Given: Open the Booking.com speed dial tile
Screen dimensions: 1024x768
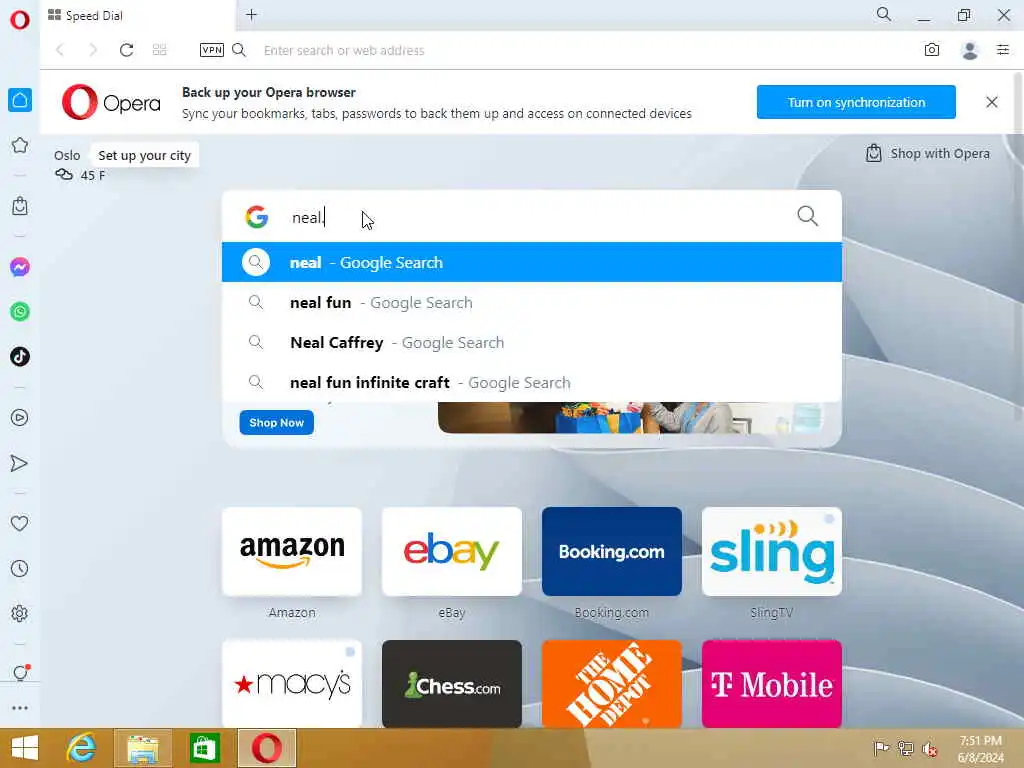Looking at the screenshot, I should coord(612,552).
